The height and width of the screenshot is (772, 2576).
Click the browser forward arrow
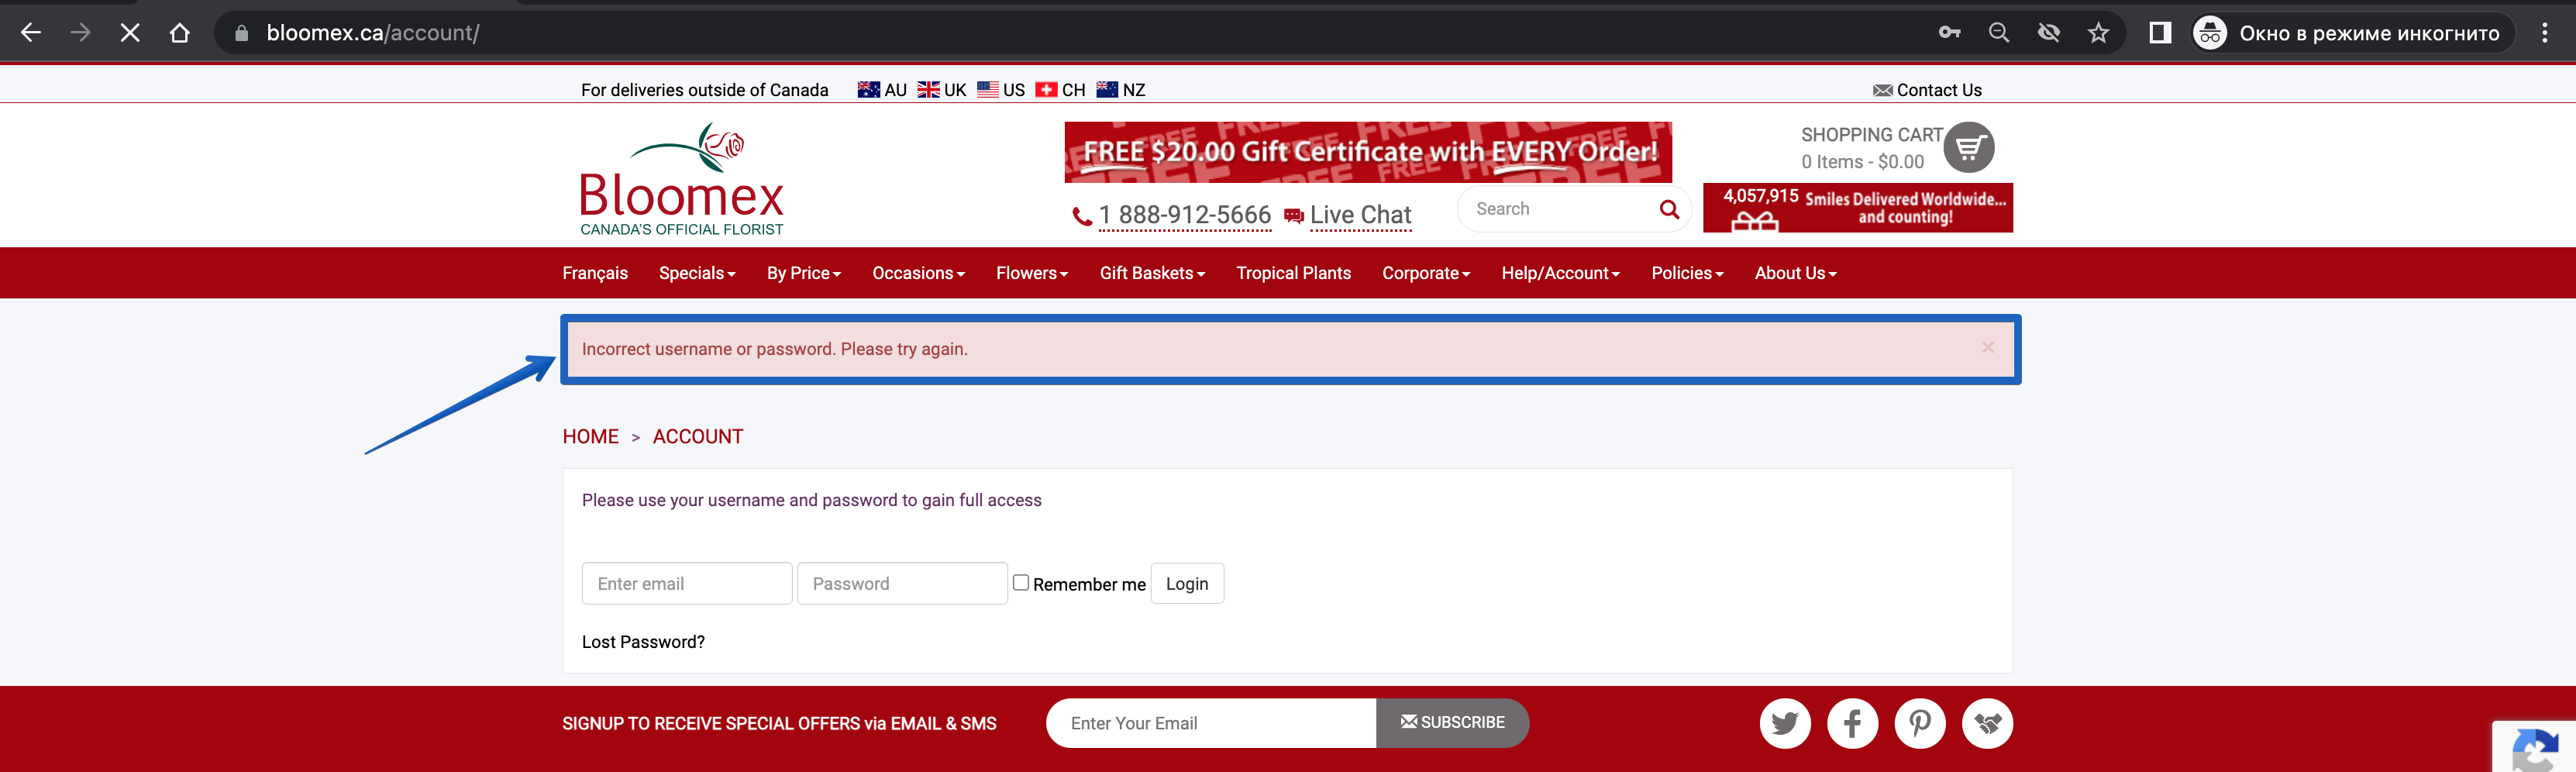click(x=80, y=33)
